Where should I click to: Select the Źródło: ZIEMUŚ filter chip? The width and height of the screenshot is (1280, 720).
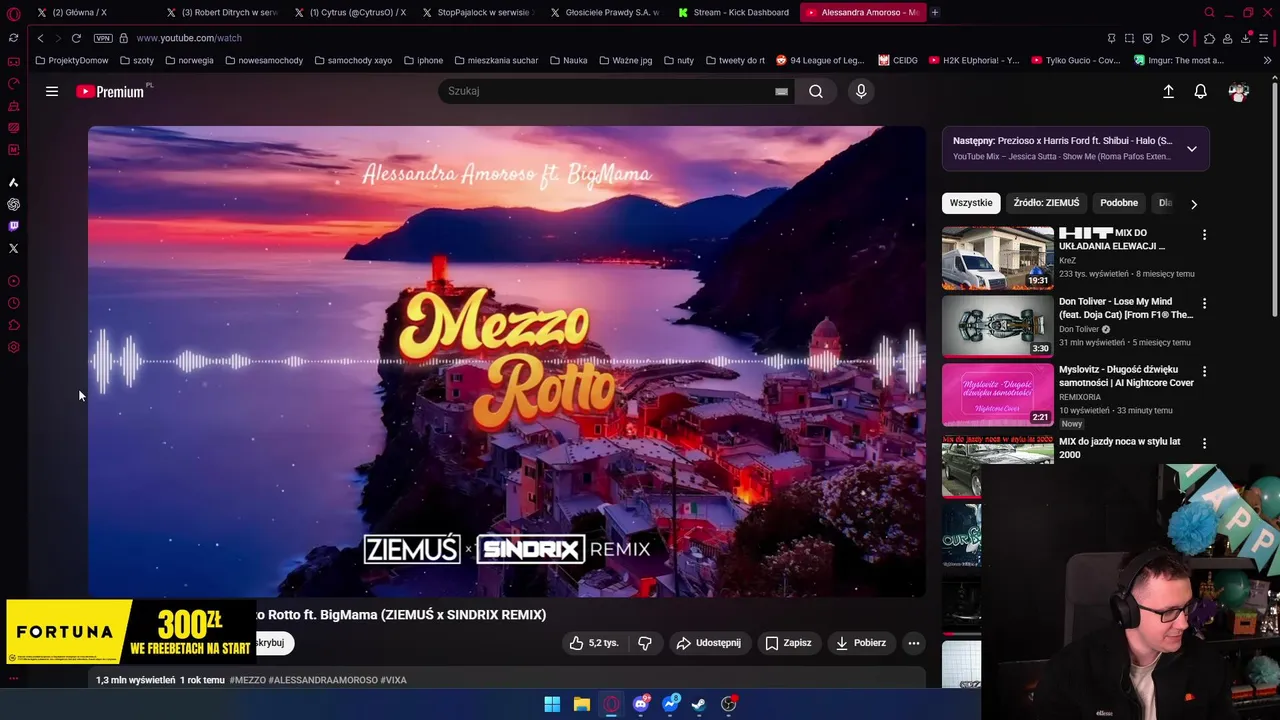(1046, 203)
